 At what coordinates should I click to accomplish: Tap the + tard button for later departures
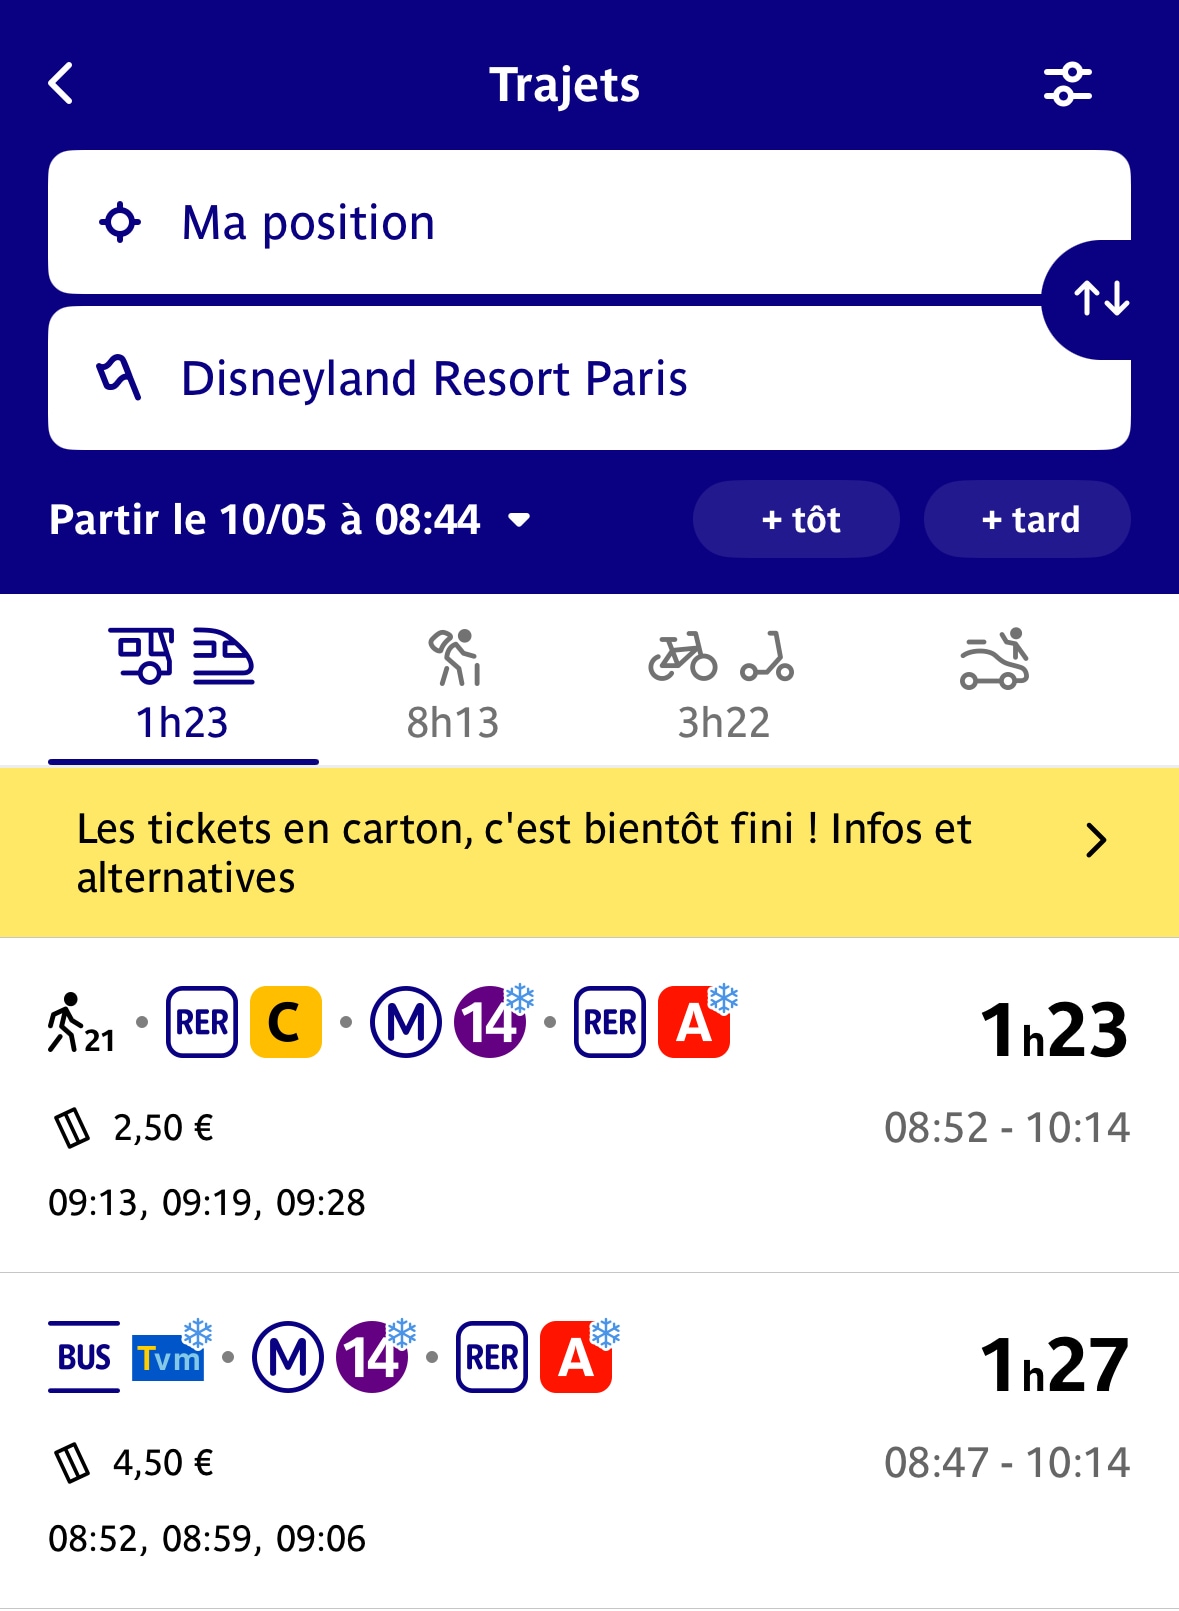point(1027,519)
